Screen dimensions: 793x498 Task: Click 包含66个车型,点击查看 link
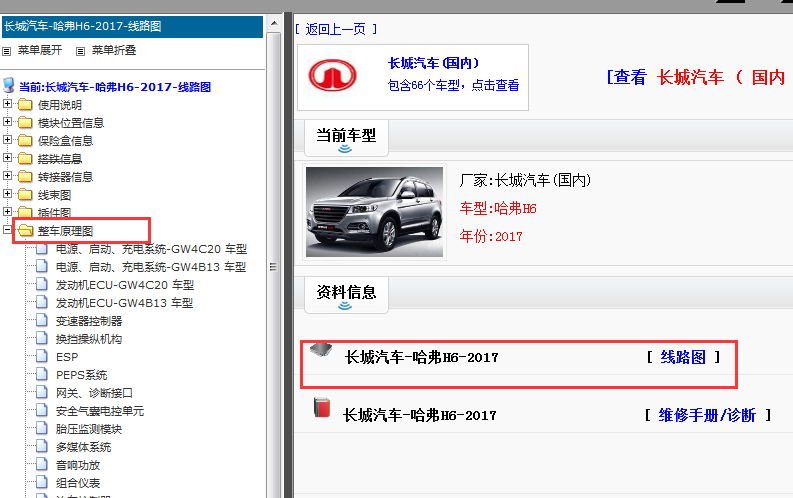click(453, 85)
